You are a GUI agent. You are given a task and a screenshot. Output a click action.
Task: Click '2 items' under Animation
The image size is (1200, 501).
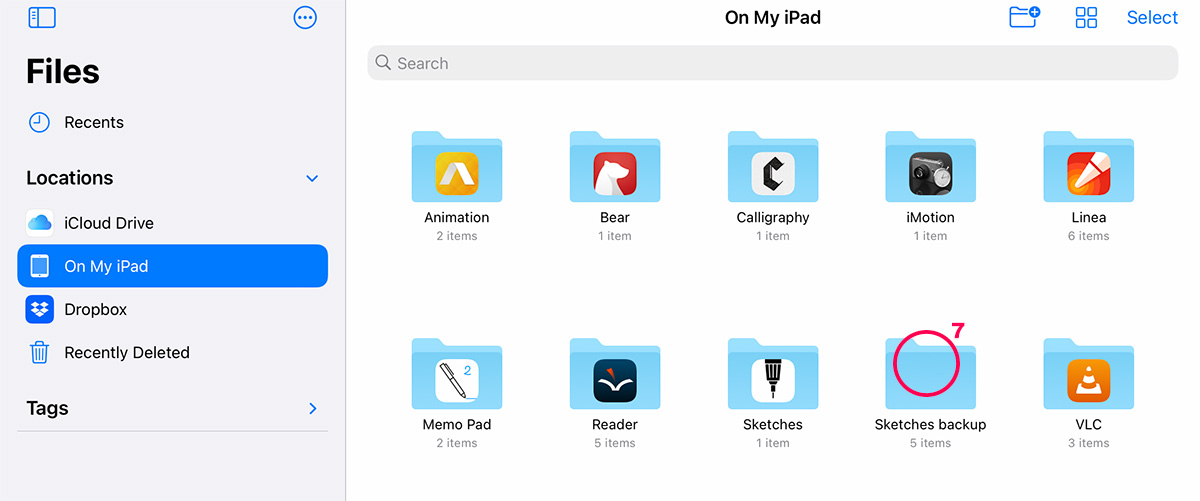coord(457,236)
